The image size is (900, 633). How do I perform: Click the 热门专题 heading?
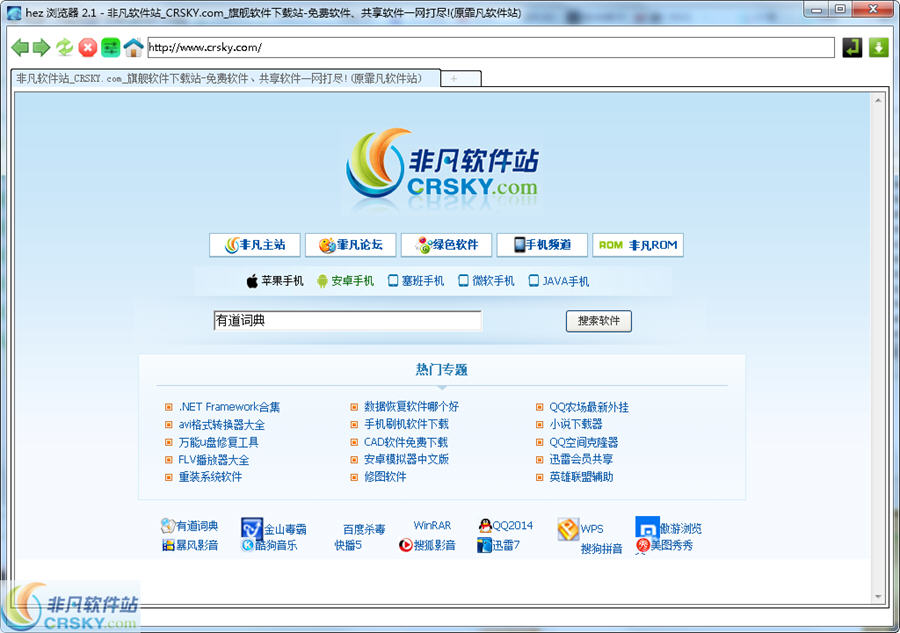(x=441, y=370)
